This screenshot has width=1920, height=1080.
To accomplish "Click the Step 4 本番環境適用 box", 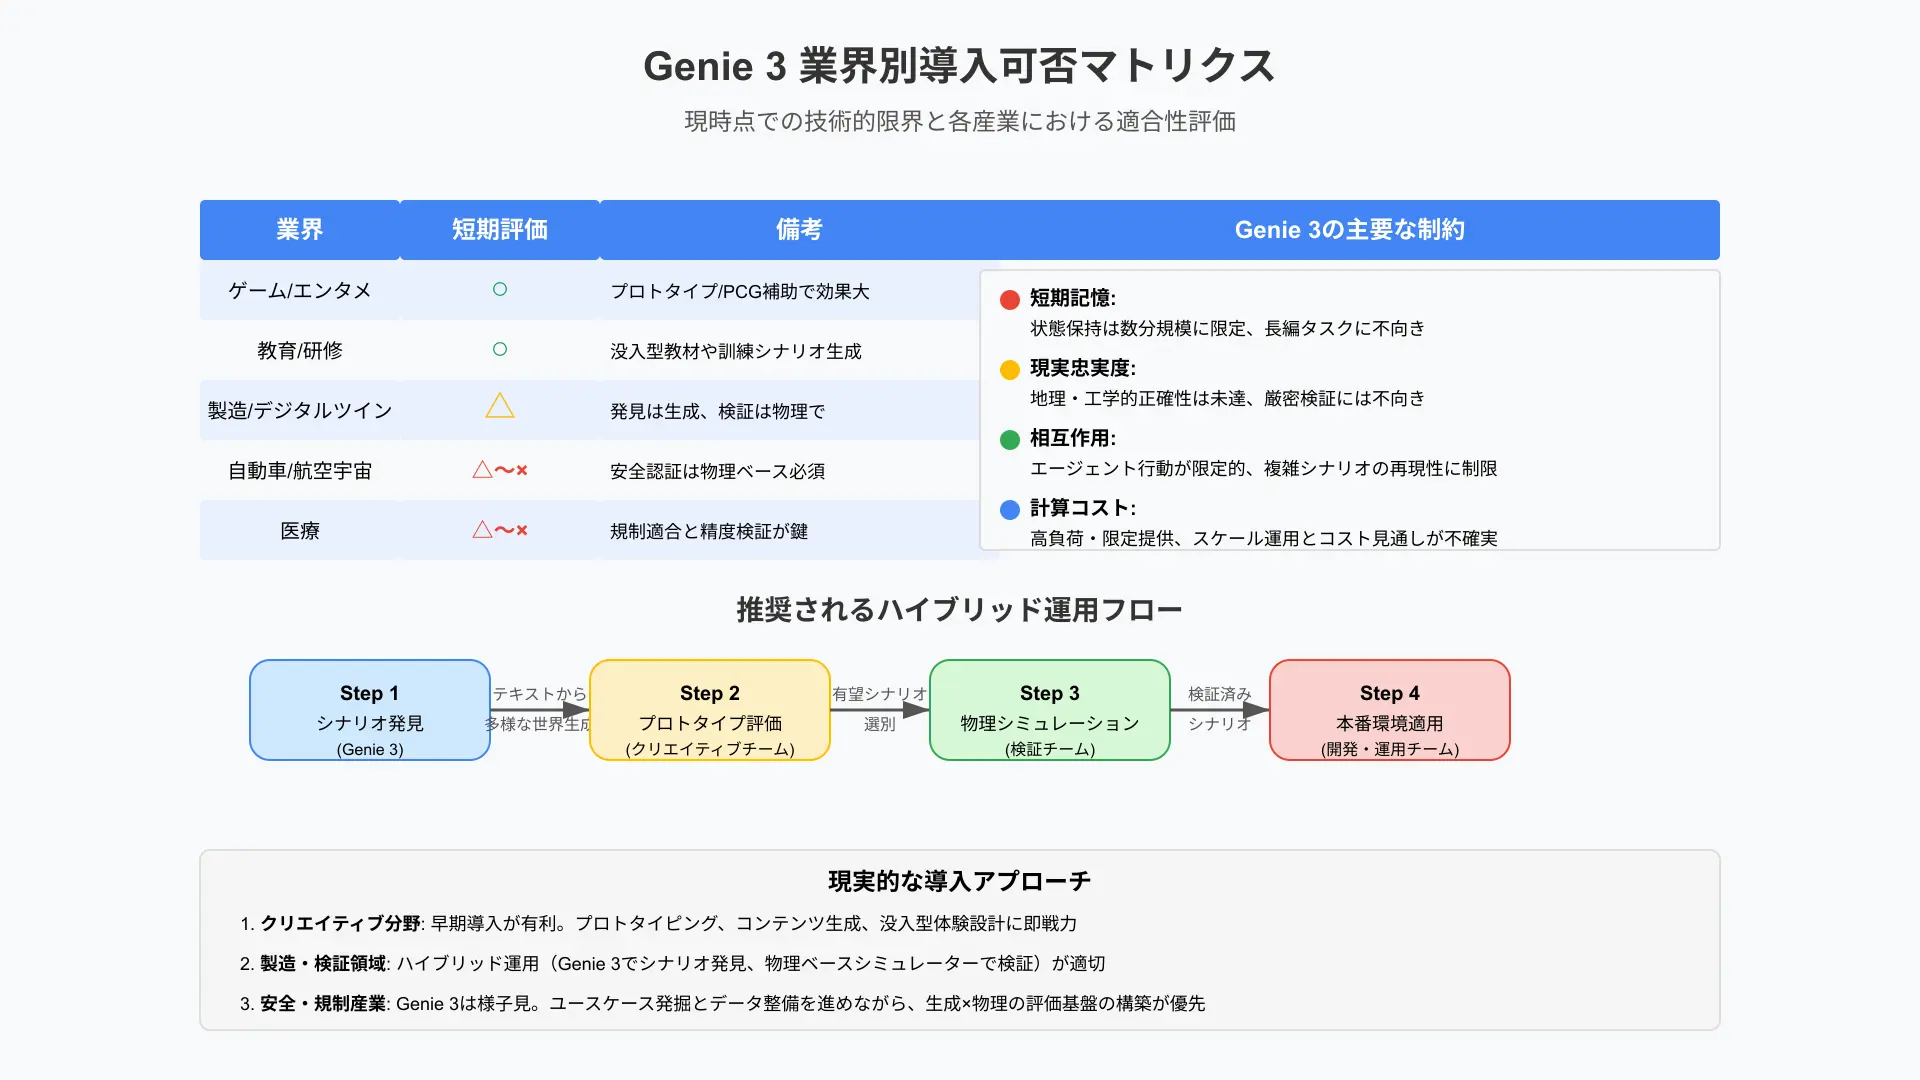I will [1390, 710].
